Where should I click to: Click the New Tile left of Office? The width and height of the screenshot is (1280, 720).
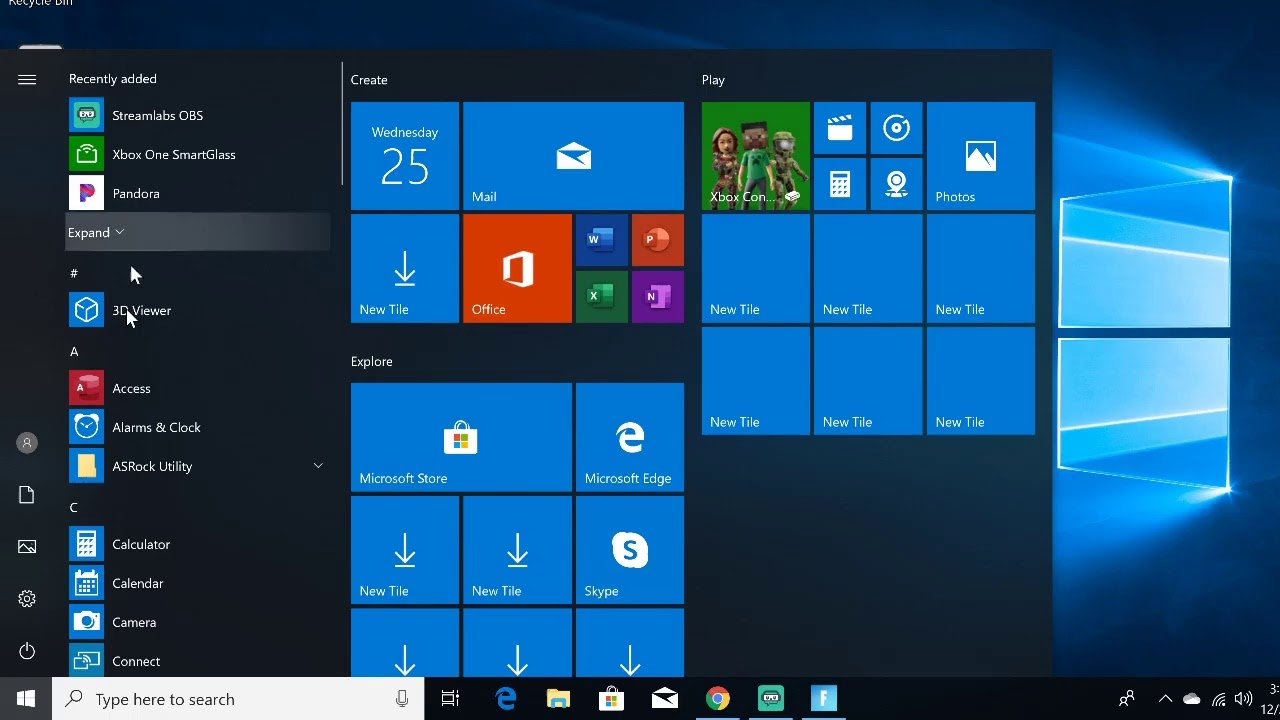pos(405,268)
